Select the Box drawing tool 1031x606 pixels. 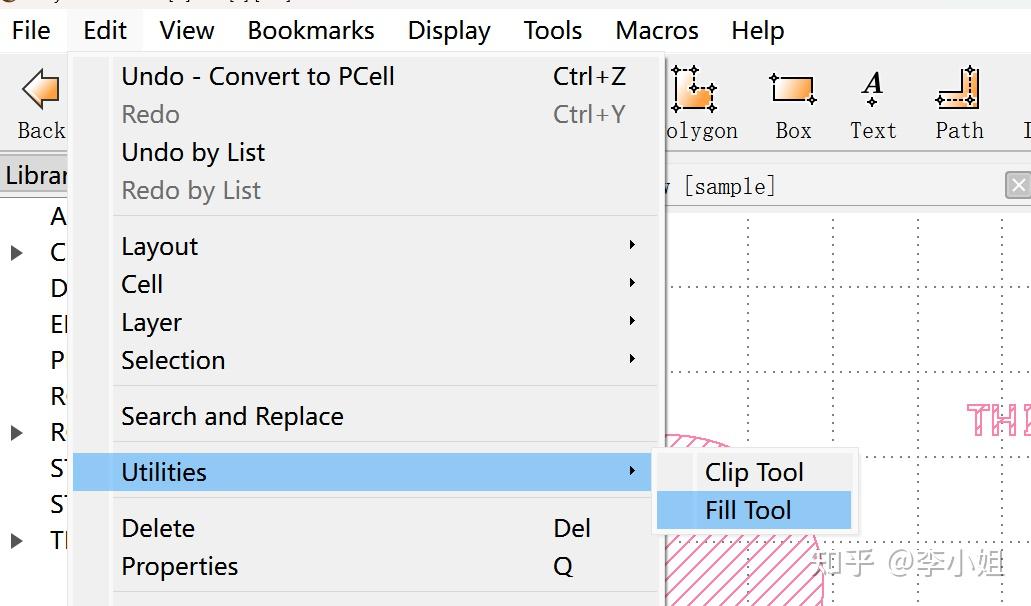click(x=793, y=100)
